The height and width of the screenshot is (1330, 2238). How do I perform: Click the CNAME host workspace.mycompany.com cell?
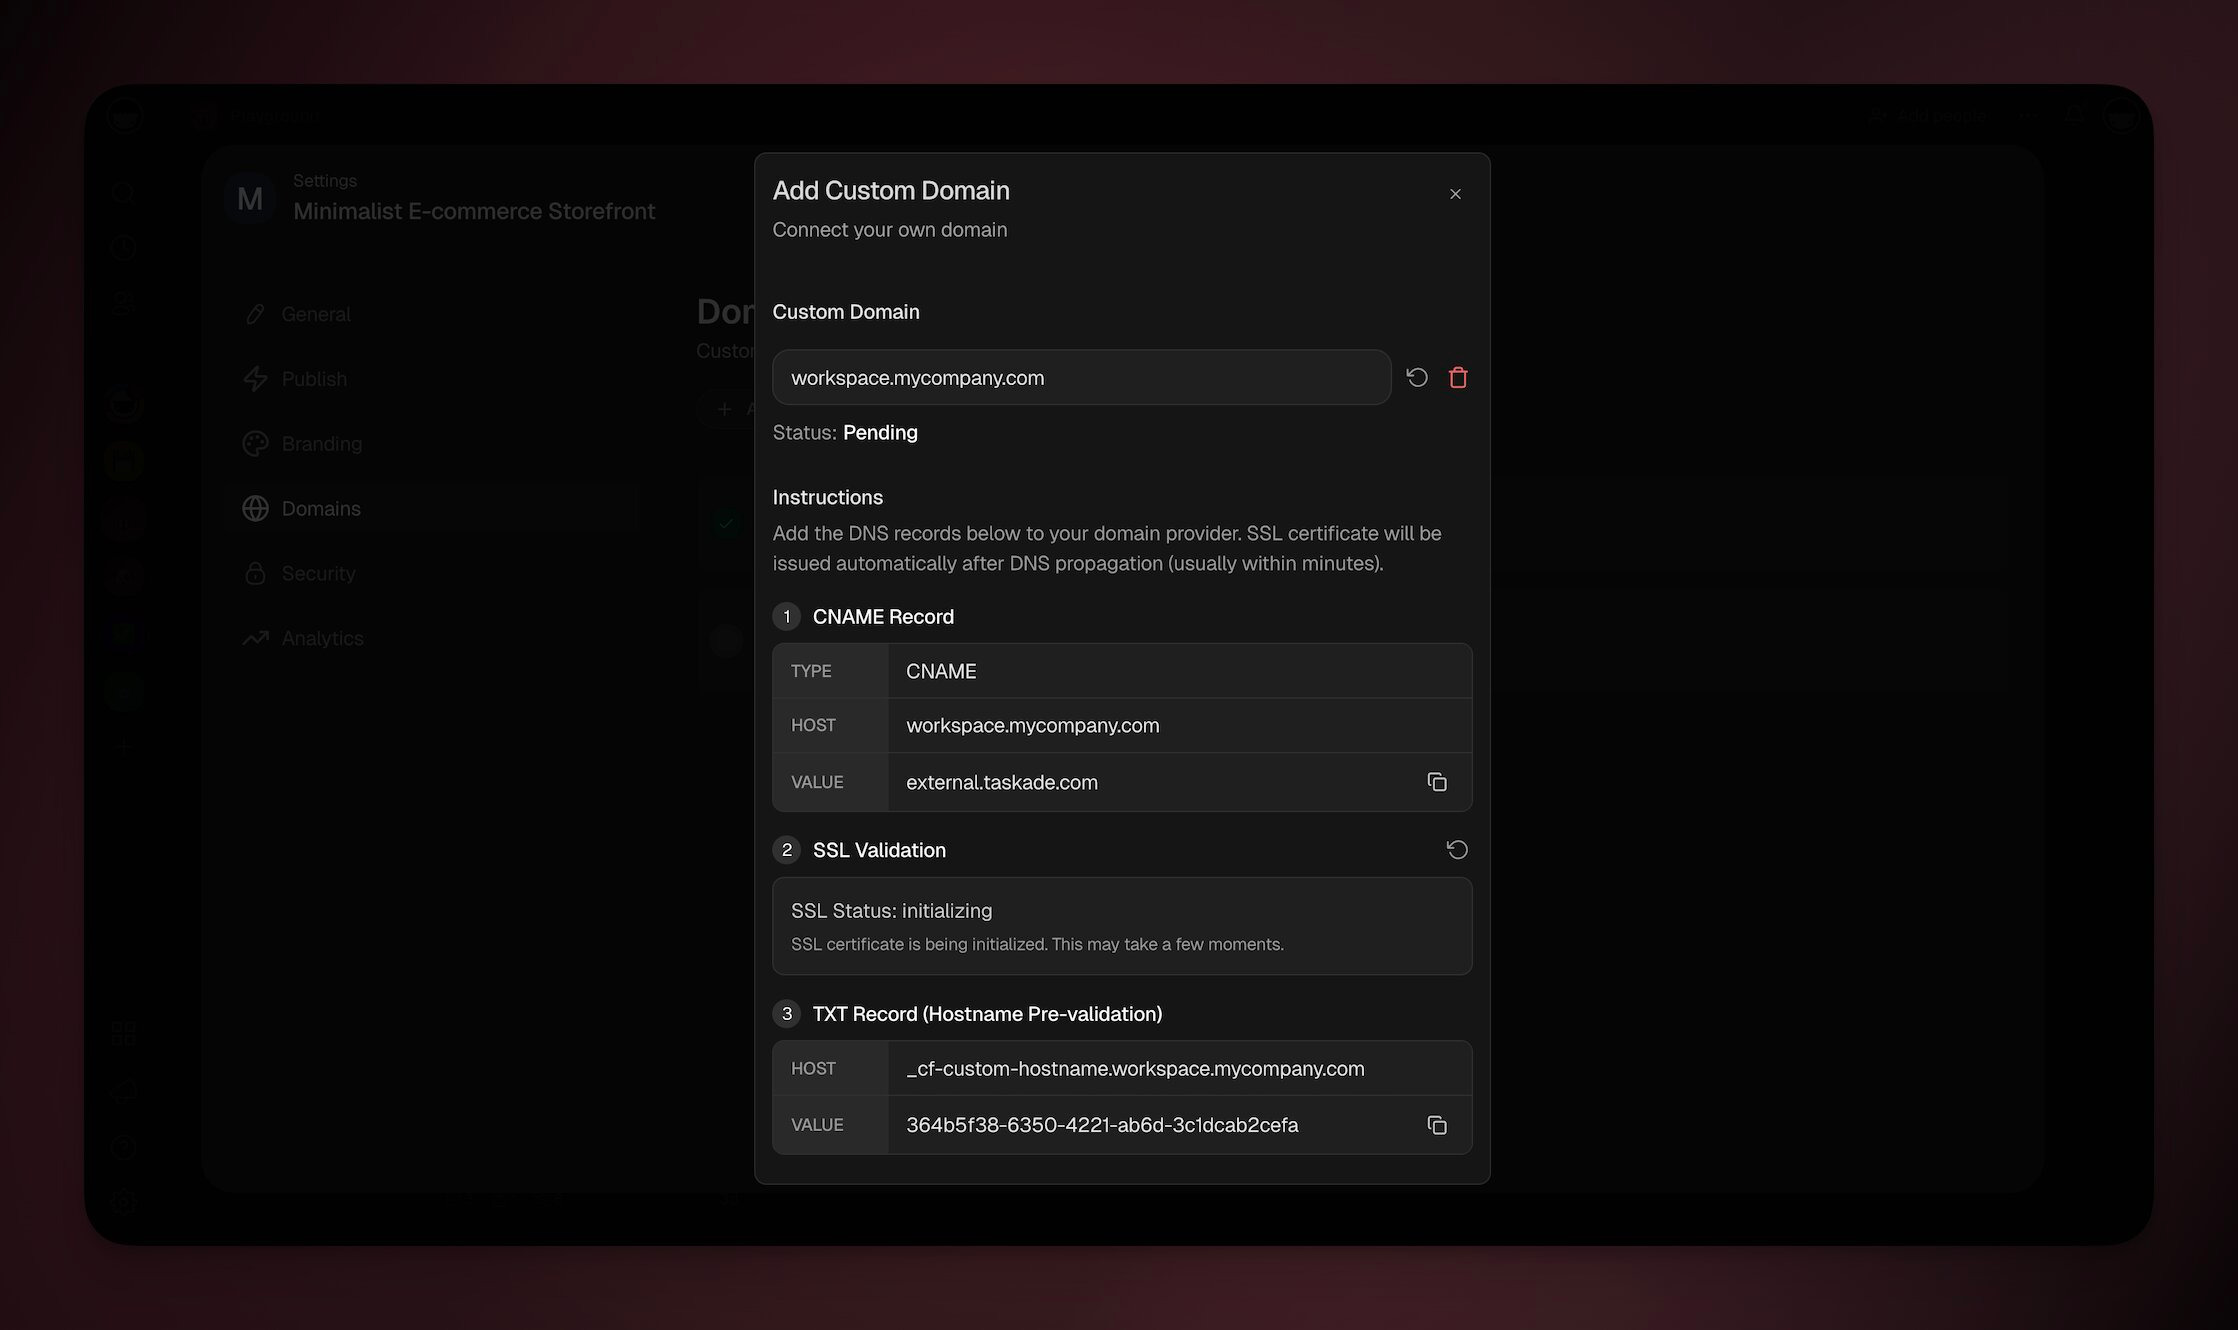[x=1032, y=725]
